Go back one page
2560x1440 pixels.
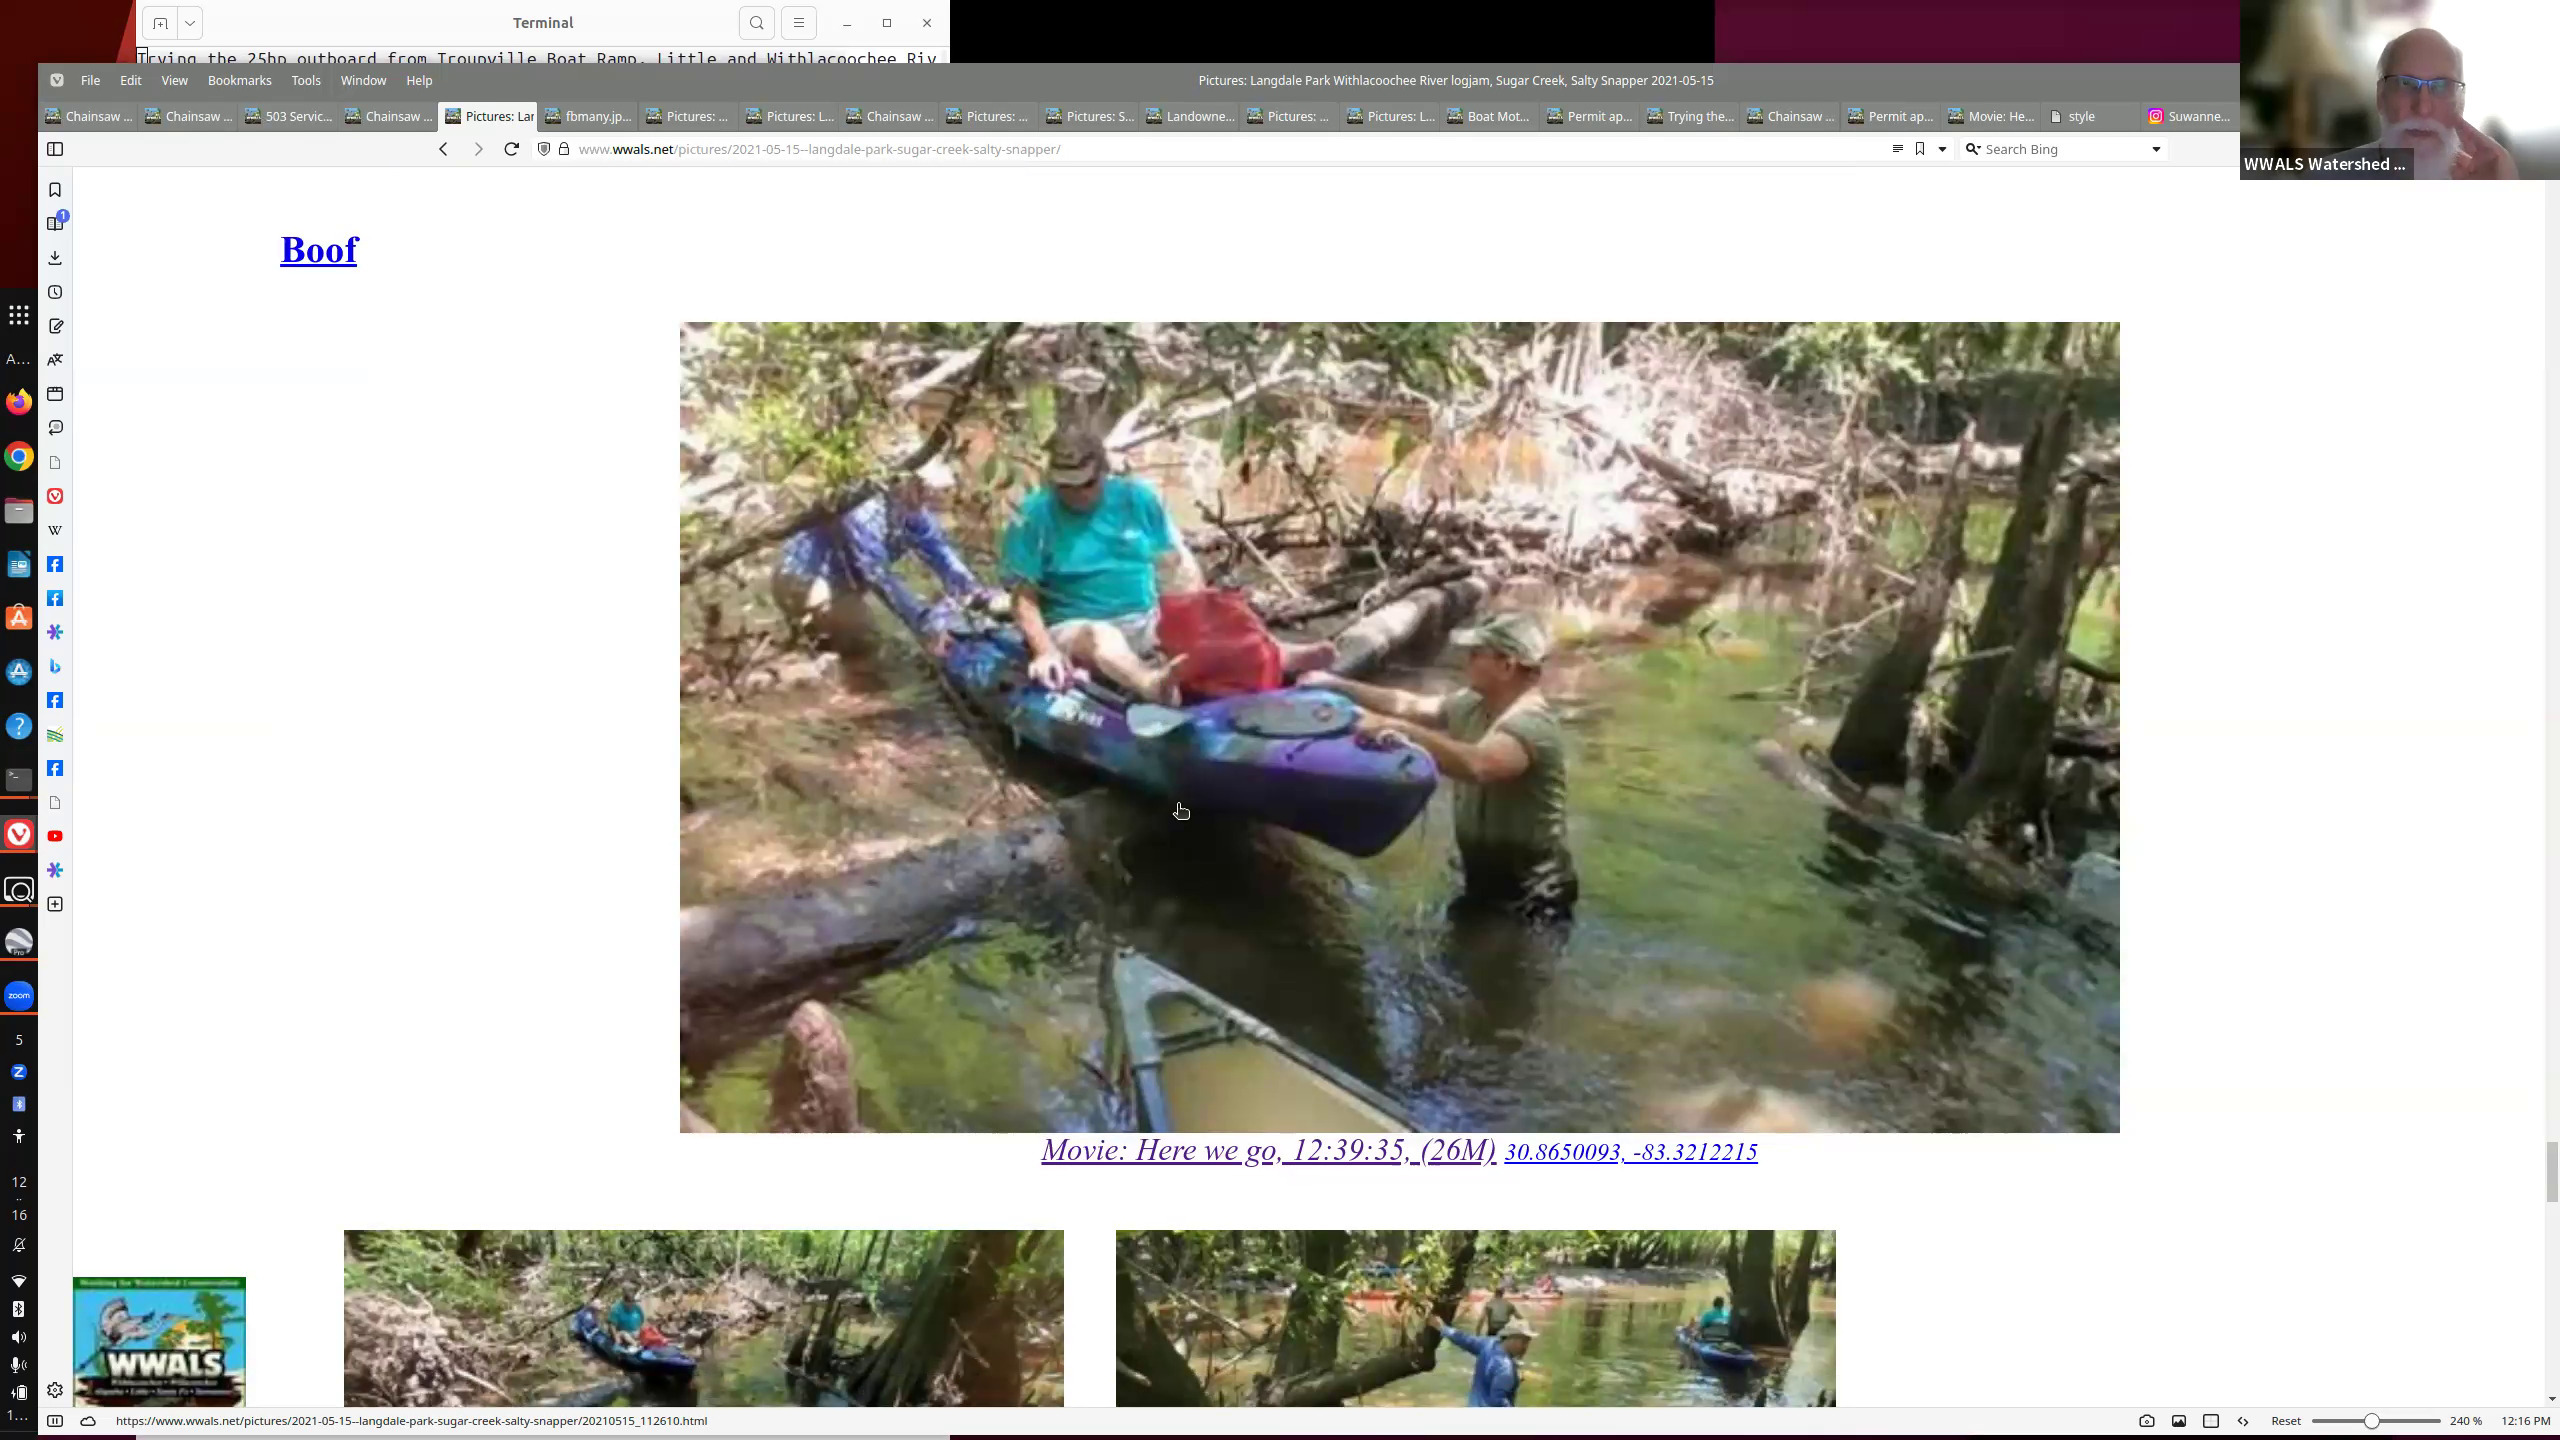click(443, 149)
